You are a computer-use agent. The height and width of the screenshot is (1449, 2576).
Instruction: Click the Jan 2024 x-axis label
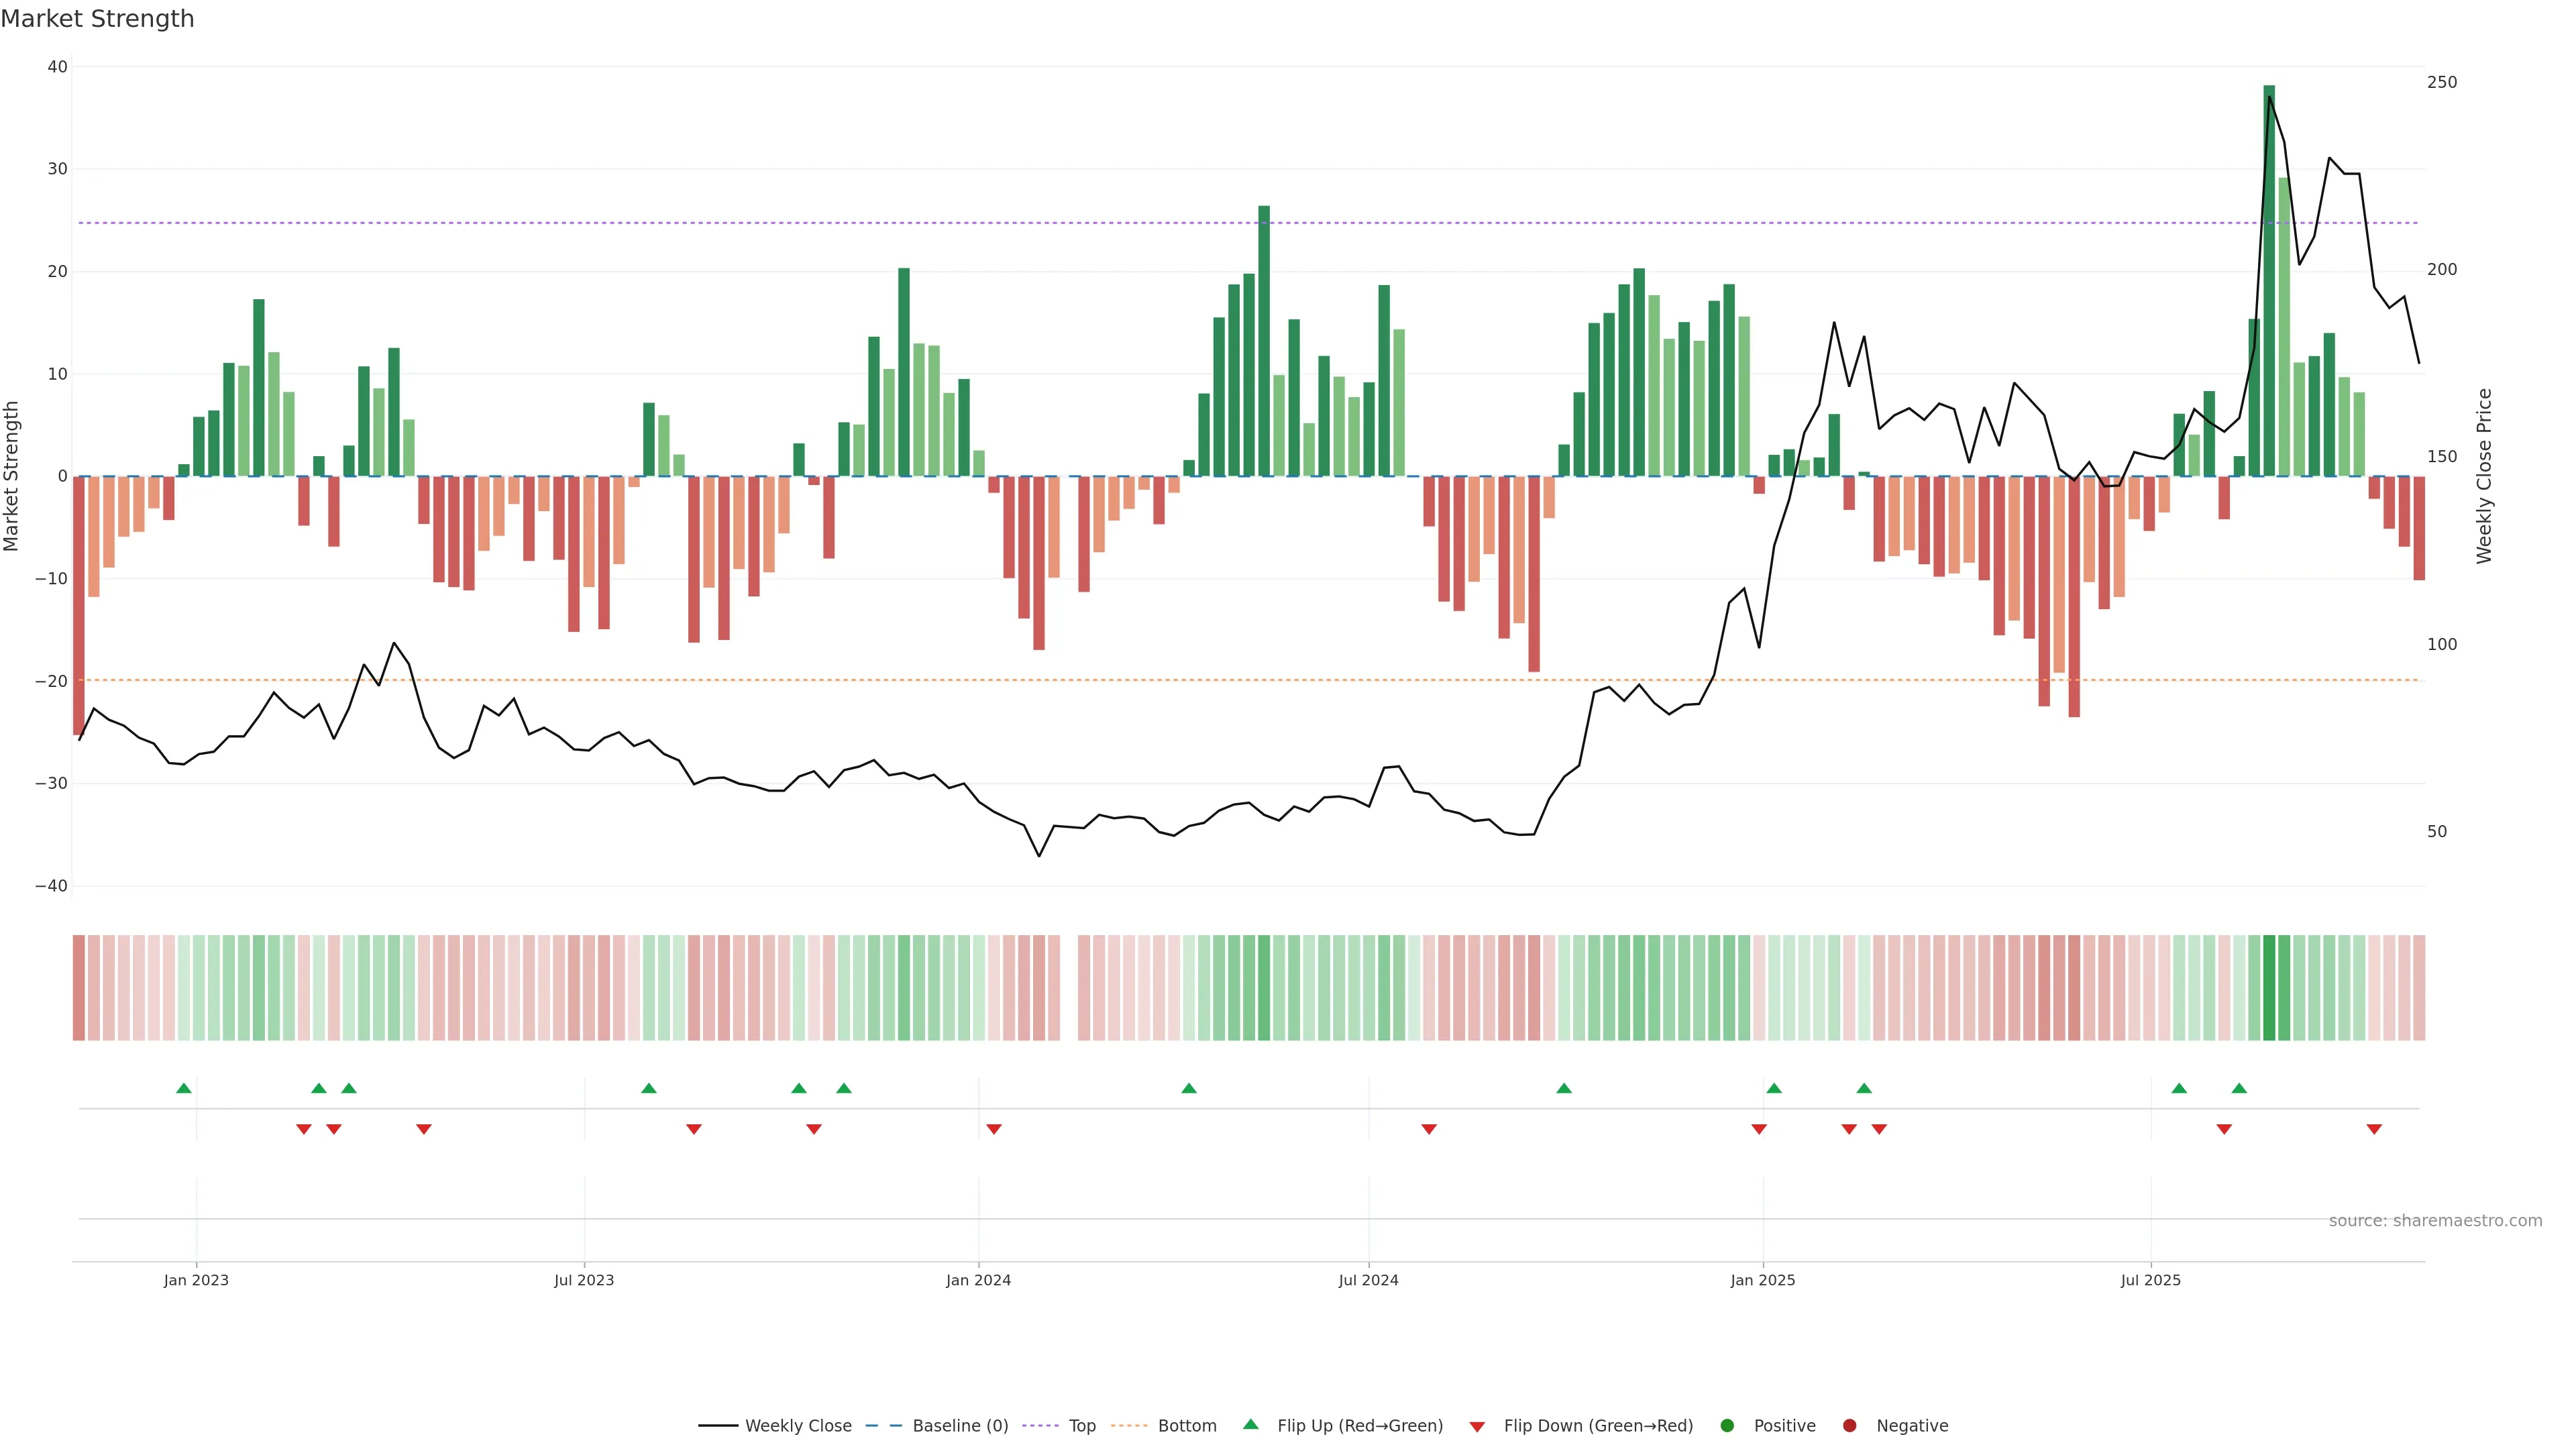(978, 1280)
